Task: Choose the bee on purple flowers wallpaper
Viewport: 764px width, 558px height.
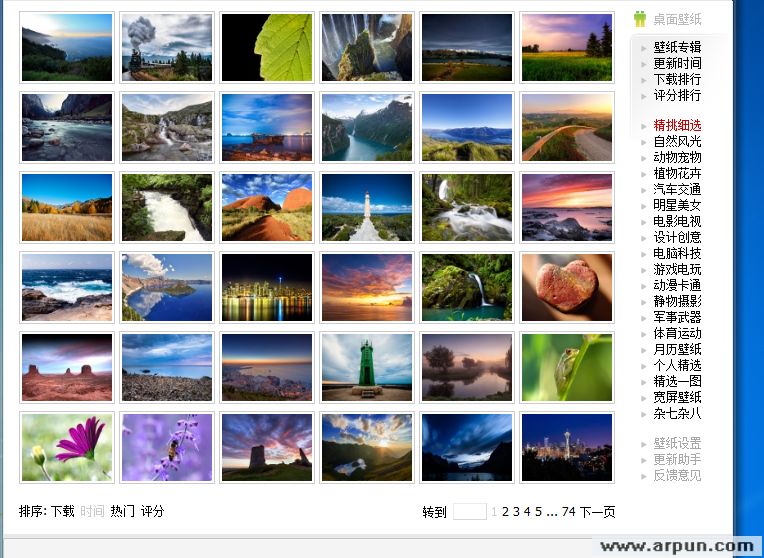Action: click(x=167, y=447)
